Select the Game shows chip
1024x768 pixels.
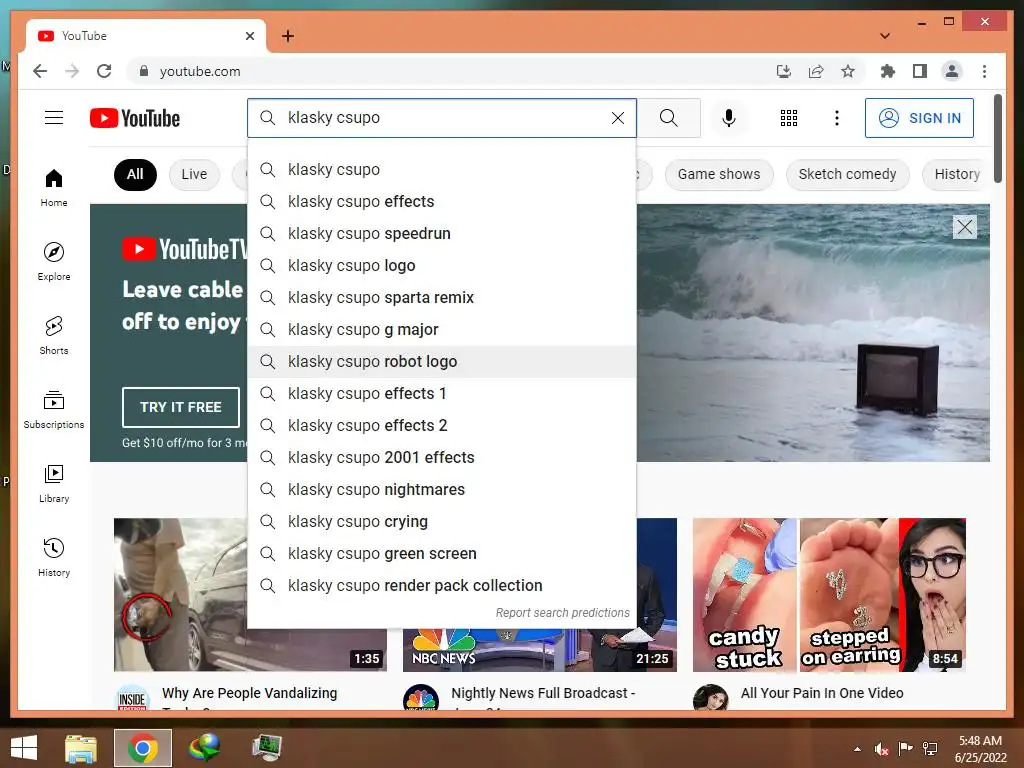[718, 174]
